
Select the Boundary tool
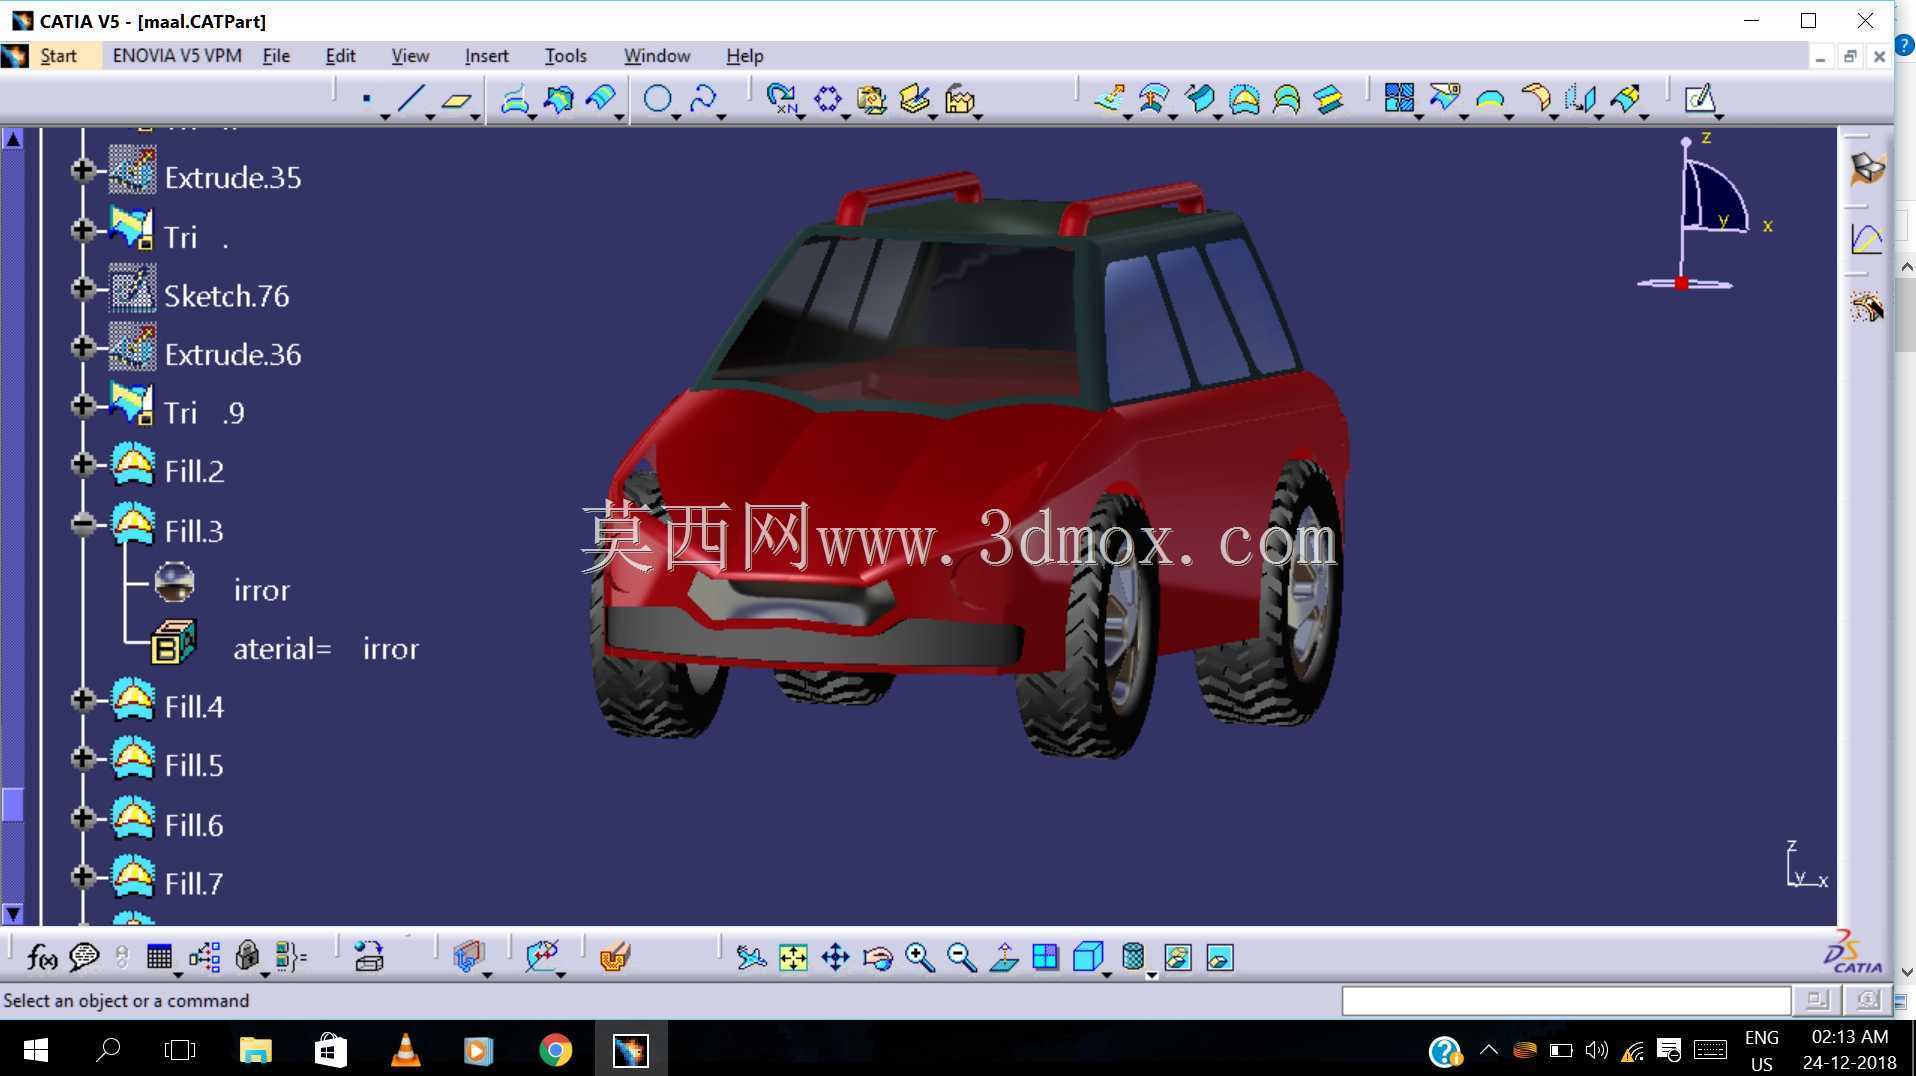(x=1490, y=98)
